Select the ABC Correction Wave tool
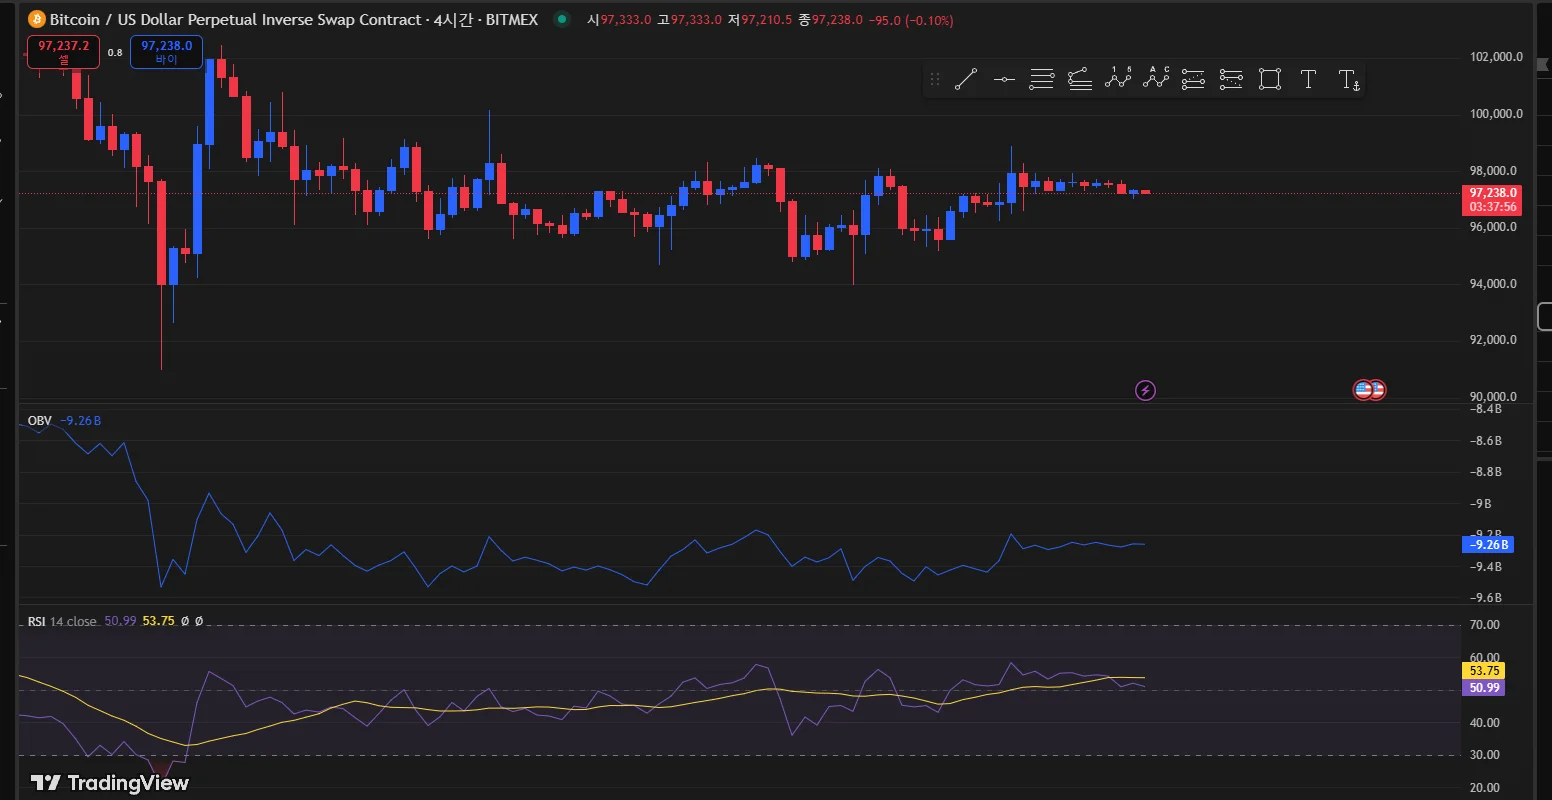The image size is (1552, 800). point(1156,79)
